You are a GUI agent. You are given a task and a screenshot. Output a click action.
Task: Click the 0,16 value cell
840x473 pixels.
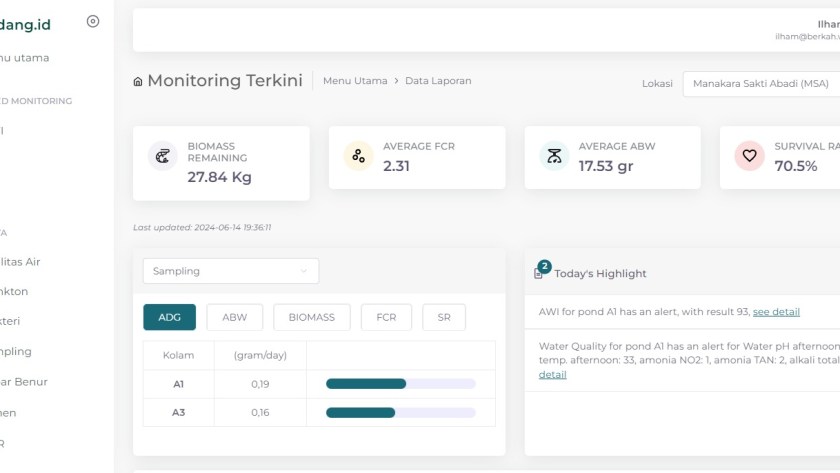click(x=260, y=412)
